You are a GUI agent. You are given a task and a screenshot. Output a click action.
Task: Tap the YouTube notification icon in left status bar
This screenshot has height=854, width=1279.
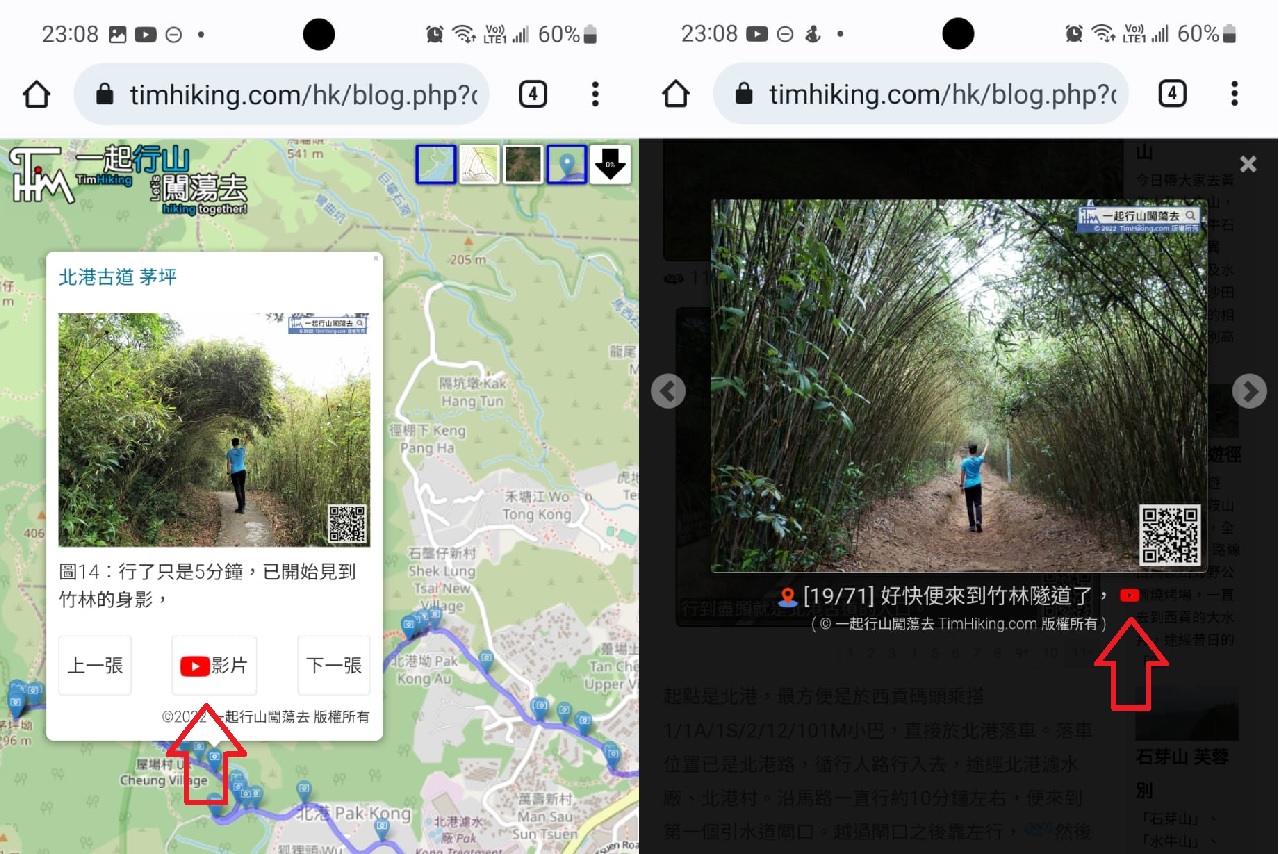[x=145, y=34]
